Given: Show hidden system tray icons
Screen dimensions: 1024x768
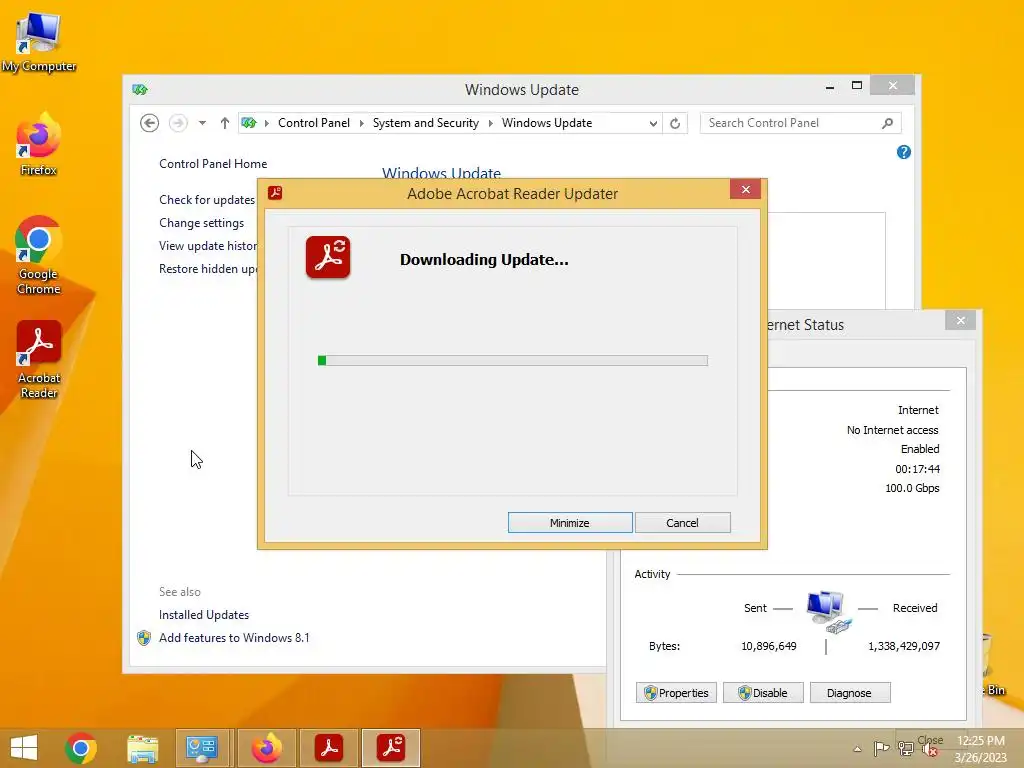Looking at the screenshot, I should [x=857, y=749].
